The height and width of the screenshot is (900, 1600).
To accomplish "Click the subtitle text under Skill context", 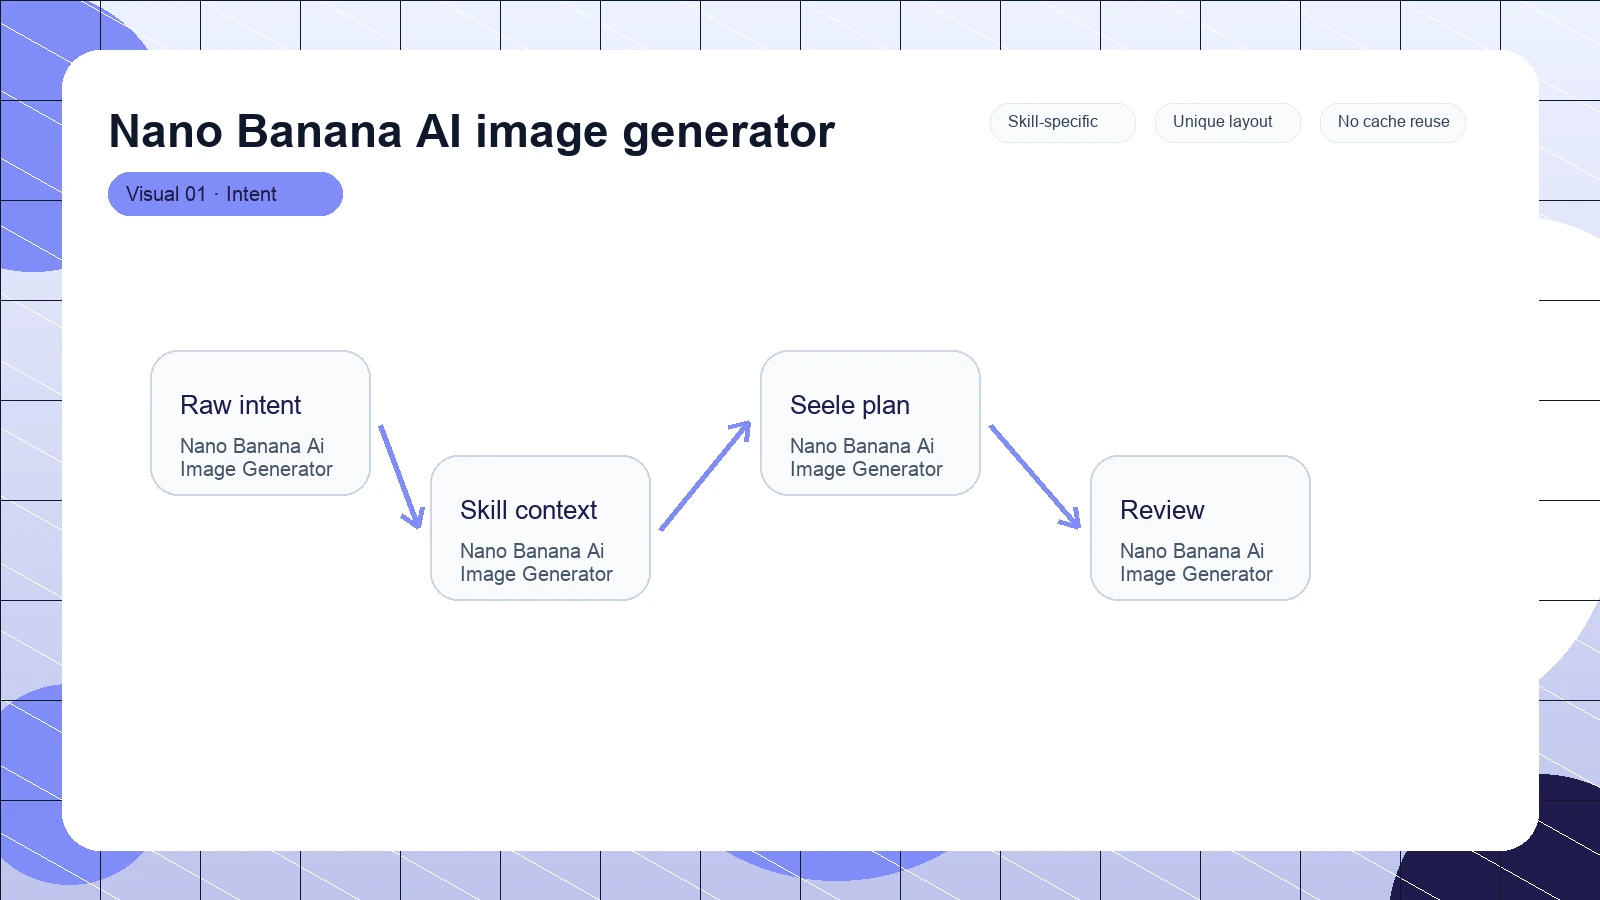I will (536, 562).
